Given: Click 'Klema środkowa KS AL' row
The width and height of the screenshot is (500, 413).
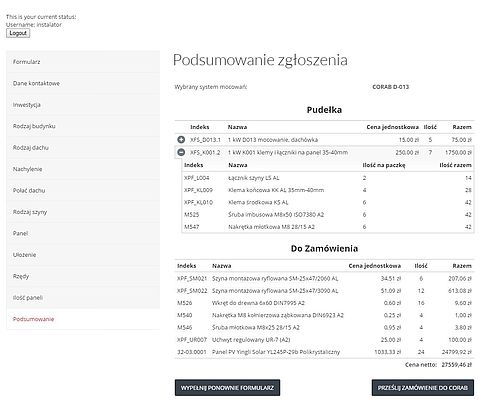Looking at the screenshot, I should tap(258, 202).
